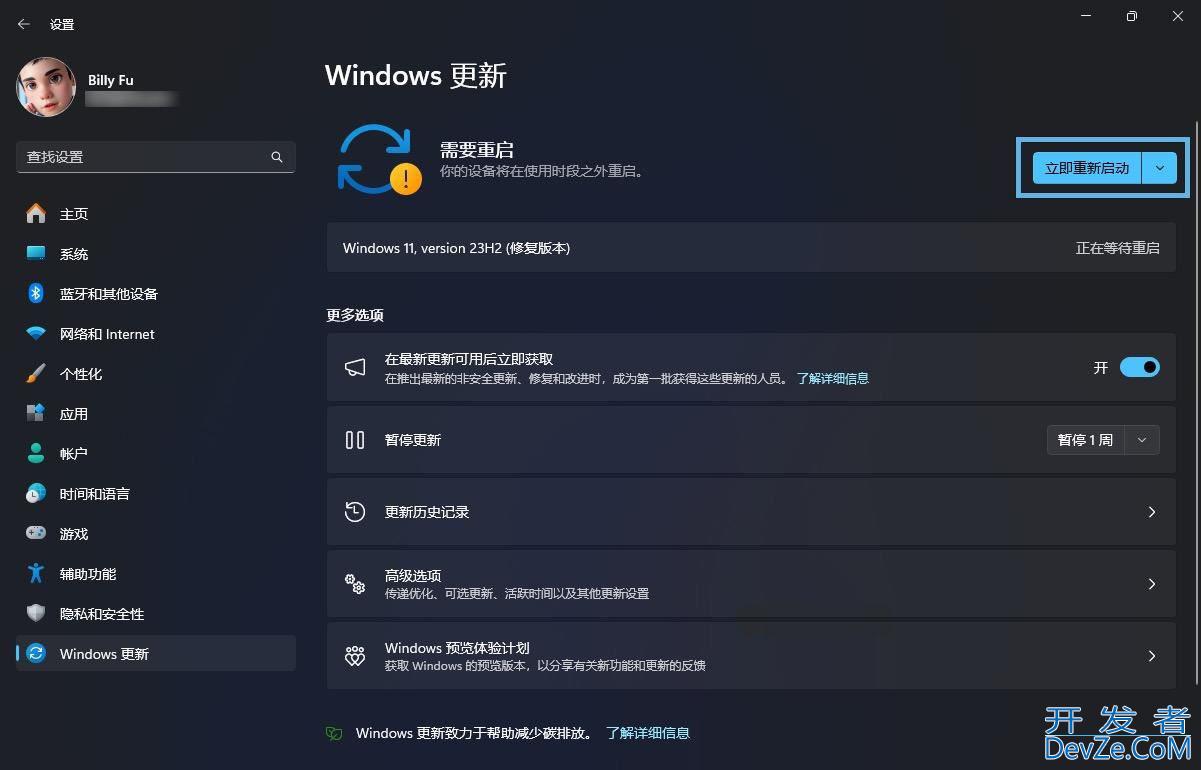The height and width of the screenshot is (770, 1201).
Task: Go to 系统 settings
Action: click(156, 253)
